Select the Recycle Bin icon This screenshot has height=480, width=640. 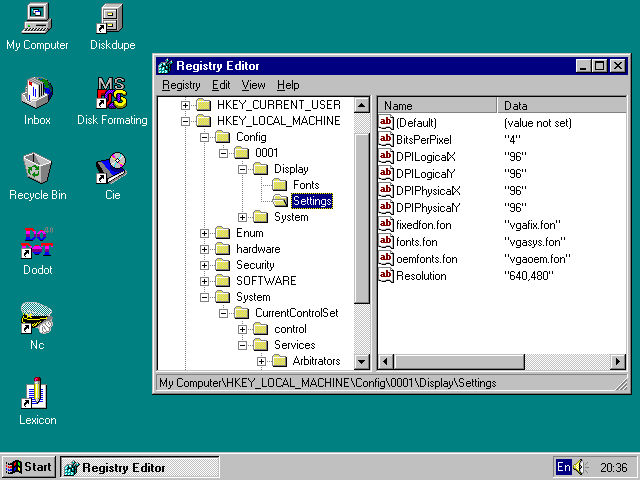pyautogui.click(x=37, y=168)
